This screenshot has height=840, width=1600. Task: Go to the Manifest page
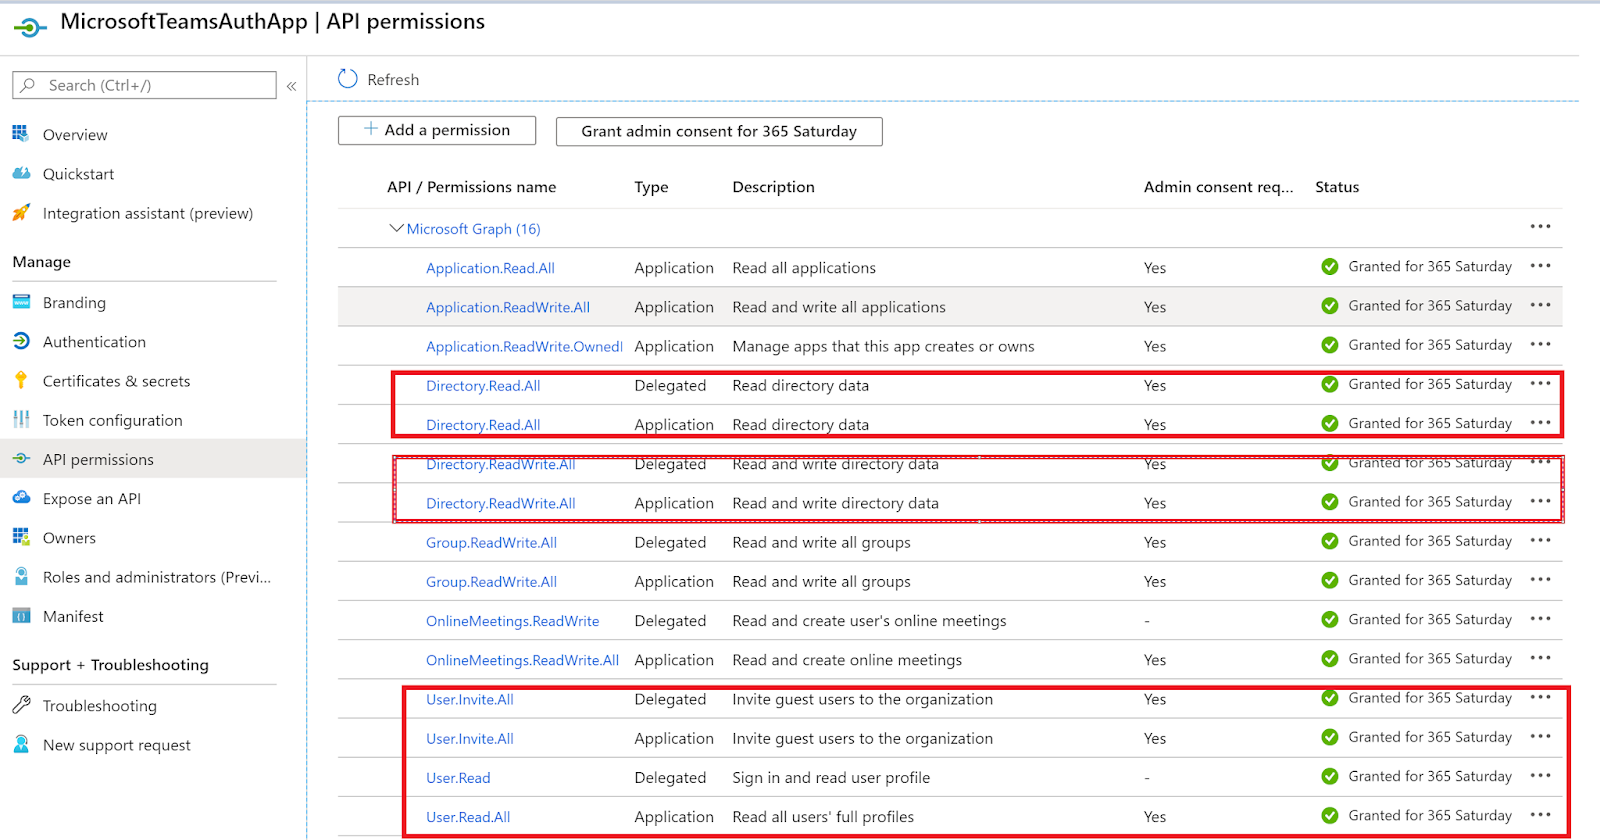(x=73, y=616)
